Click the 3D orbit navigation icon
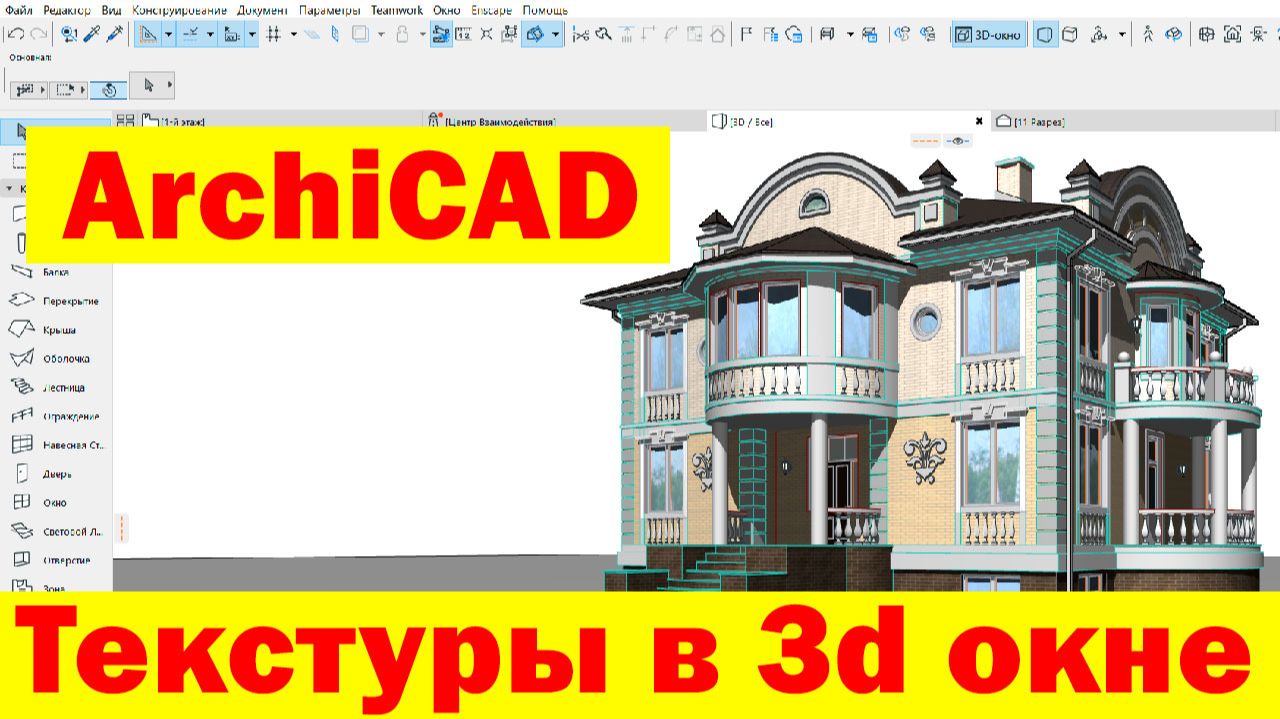 (1098, 34)
